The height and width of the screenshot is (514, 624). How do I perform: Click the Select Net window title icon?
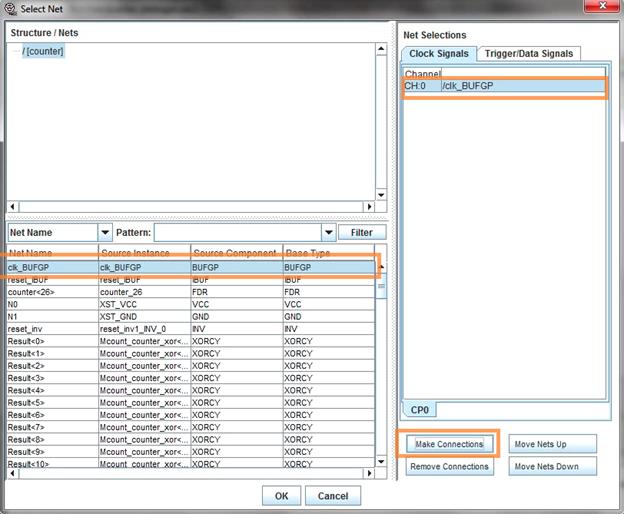pyautogui.click(x=10, y=9)
